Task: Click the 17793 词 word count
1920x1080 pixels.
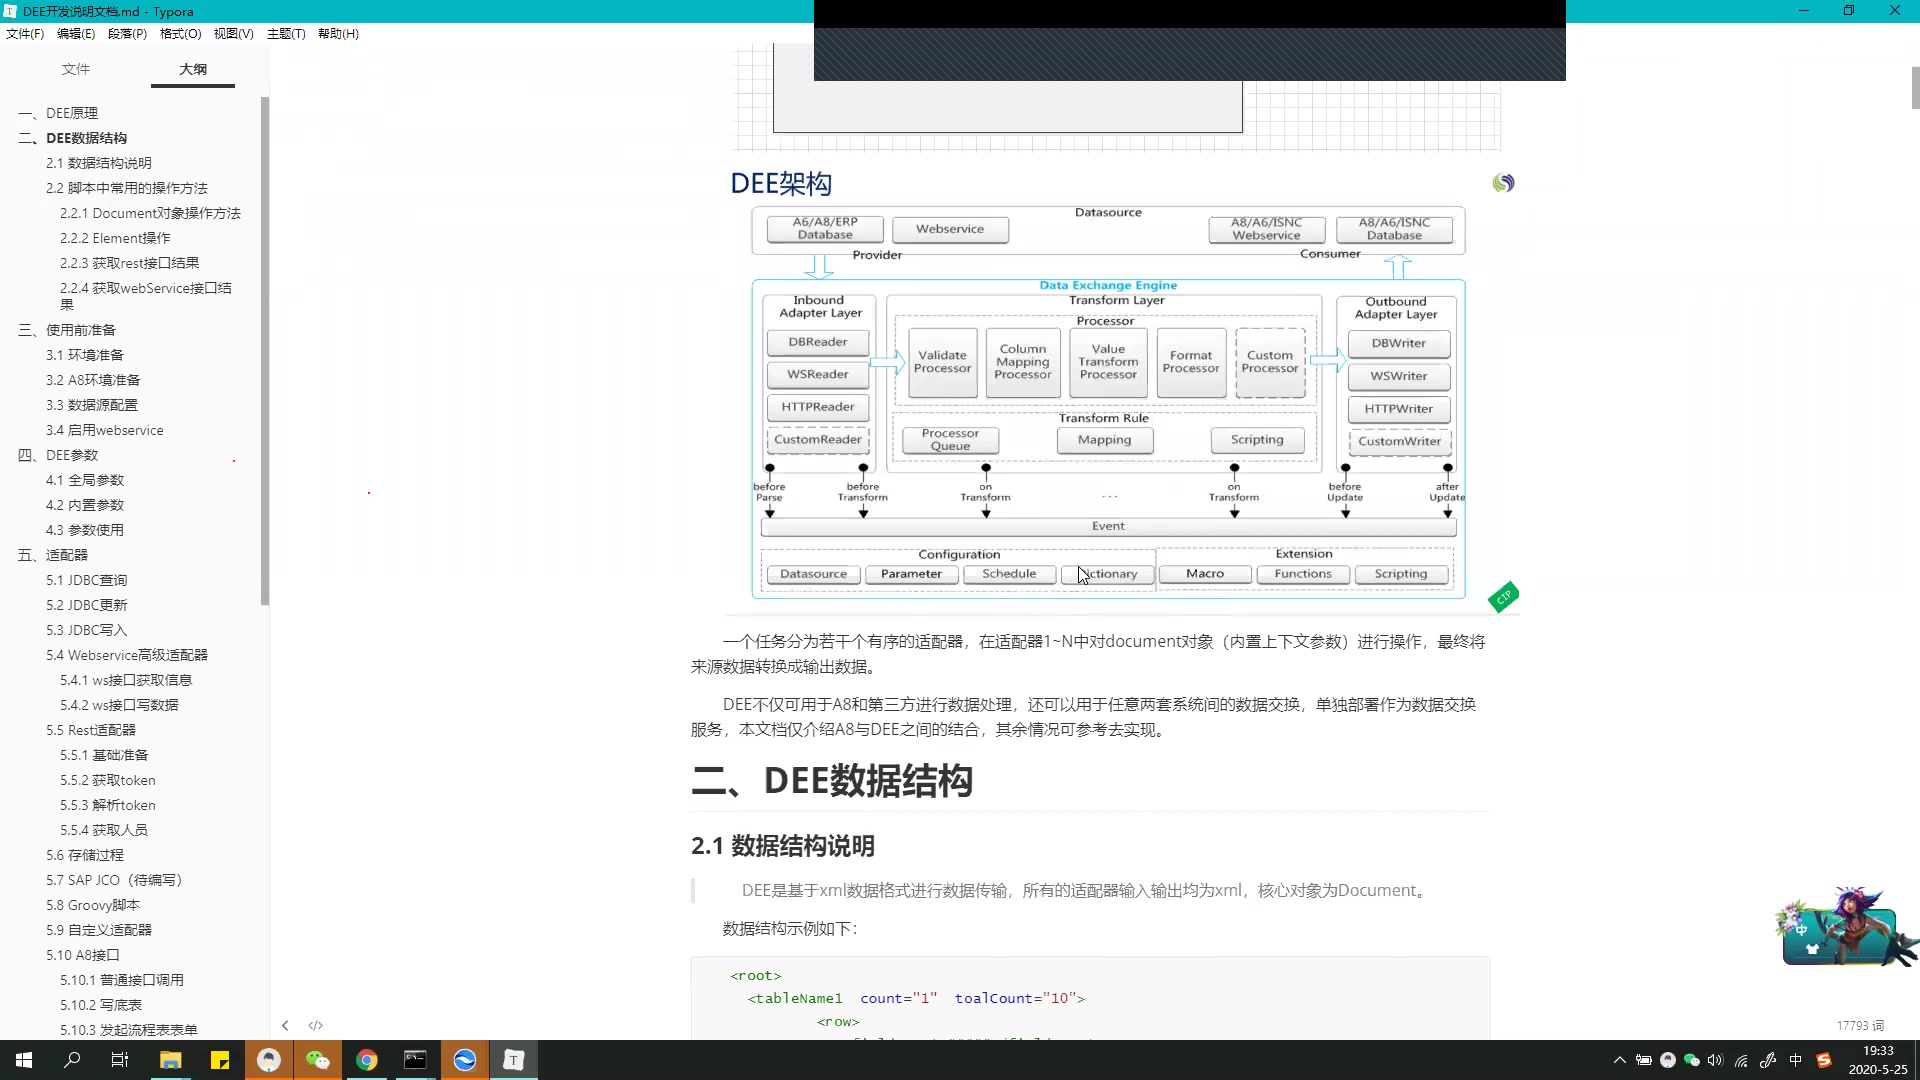Action: [x=1860, y=1025]
